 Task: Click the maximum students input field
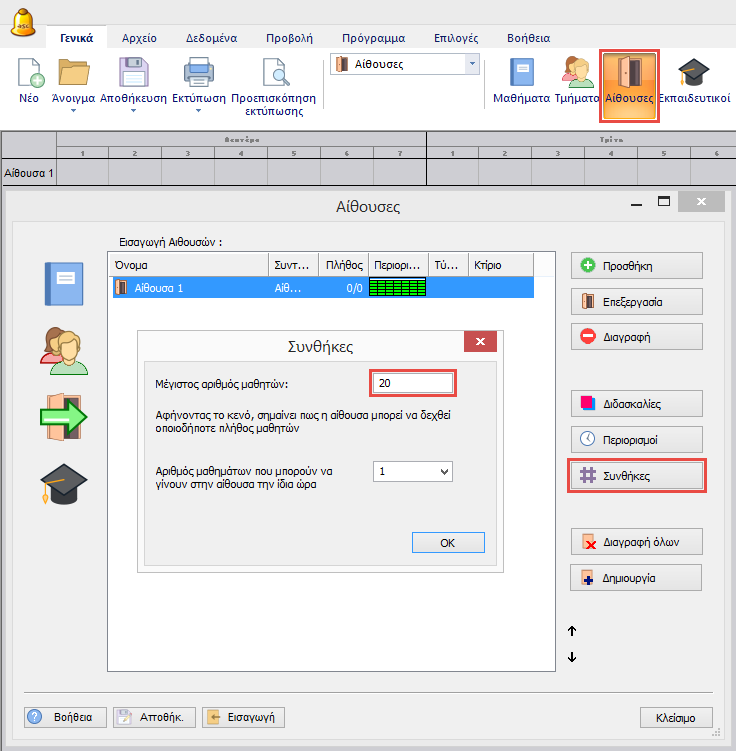coord(413,383)
